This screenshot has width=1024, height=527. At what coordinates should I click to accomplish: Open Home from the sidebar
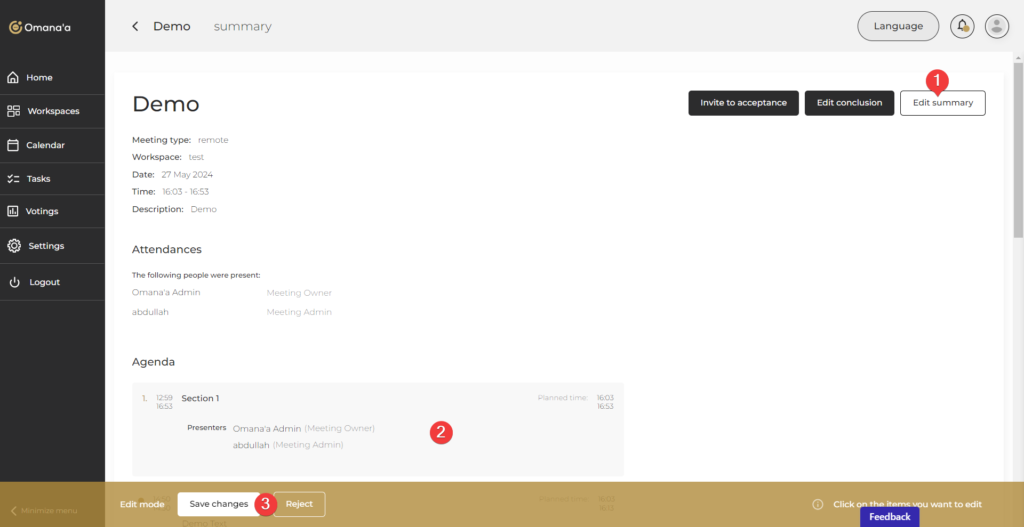[x=39, y=77]
